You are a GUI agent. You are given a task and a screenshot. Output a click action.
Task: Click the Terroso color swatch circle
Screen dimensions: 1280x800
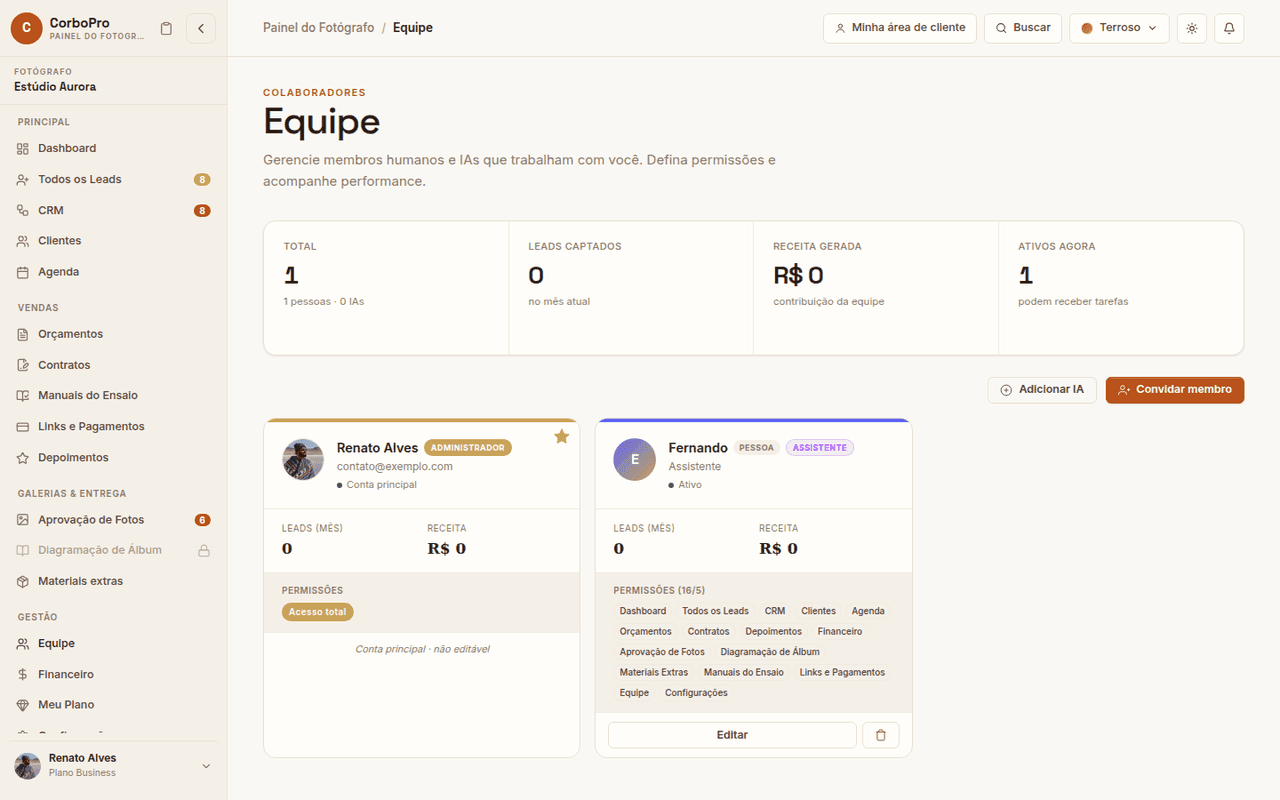(1087, 28)
